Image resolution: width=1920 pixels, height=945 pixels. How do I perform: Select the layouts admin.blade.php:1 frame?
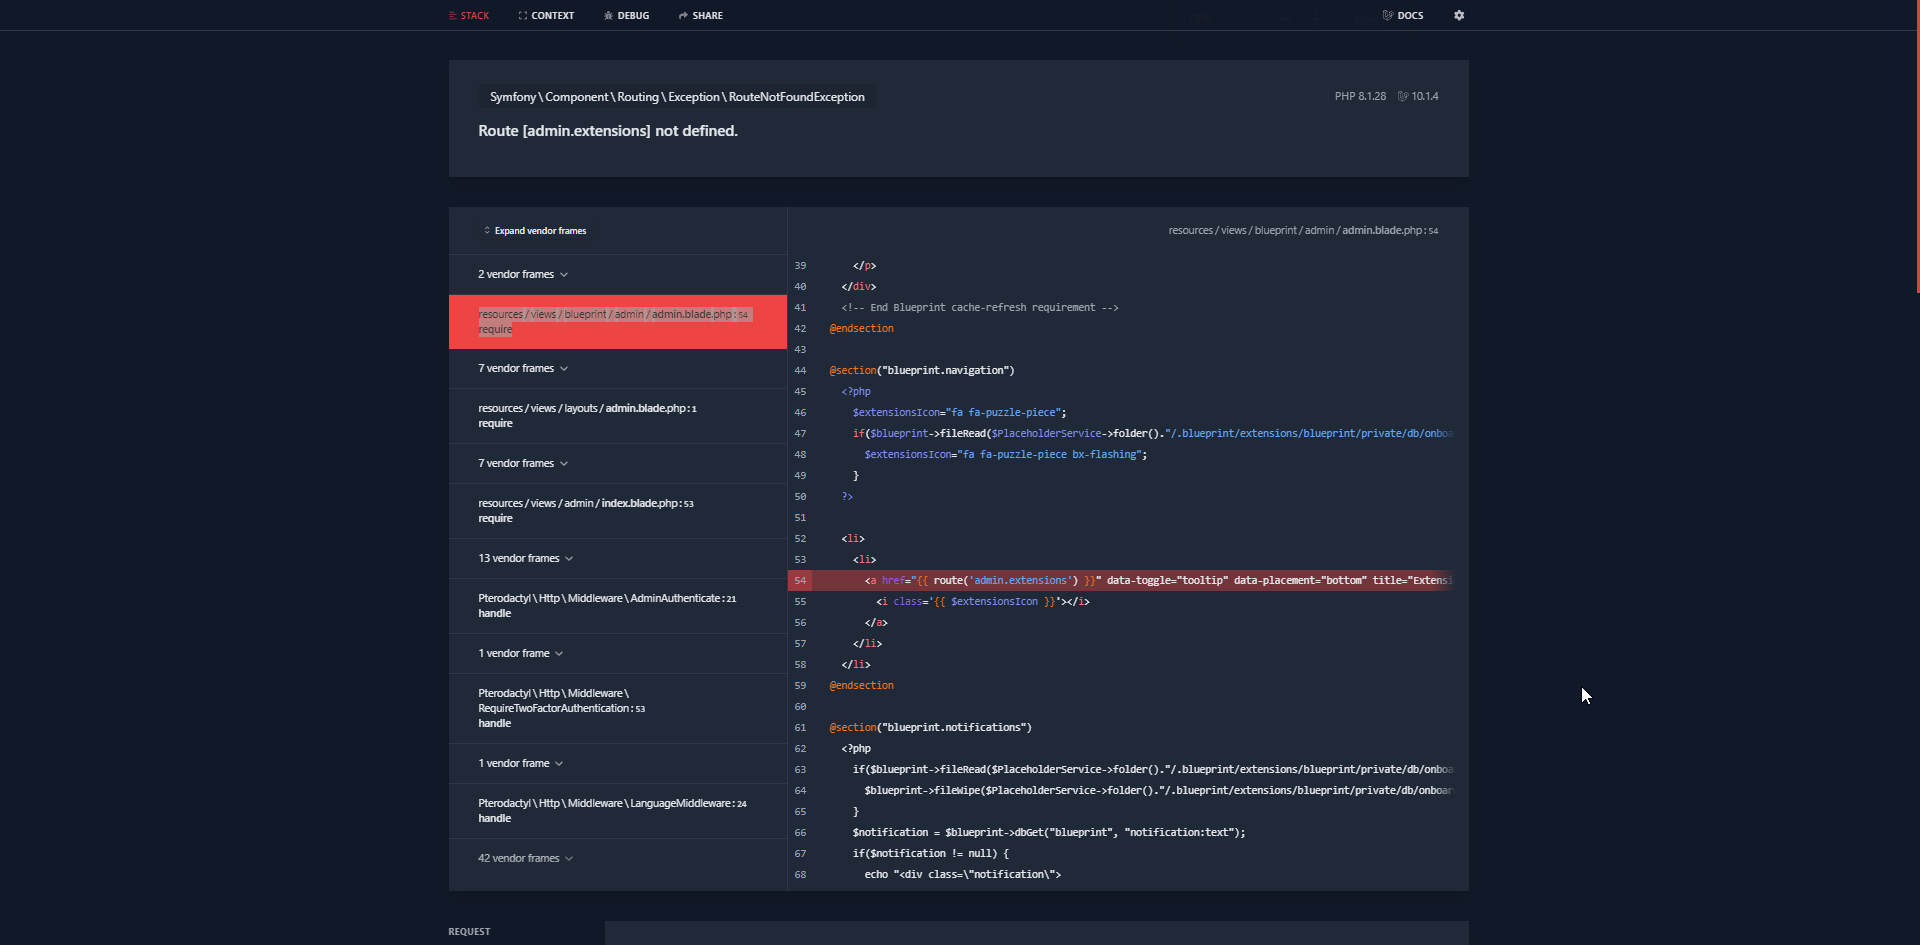click(x=618, y=416)
